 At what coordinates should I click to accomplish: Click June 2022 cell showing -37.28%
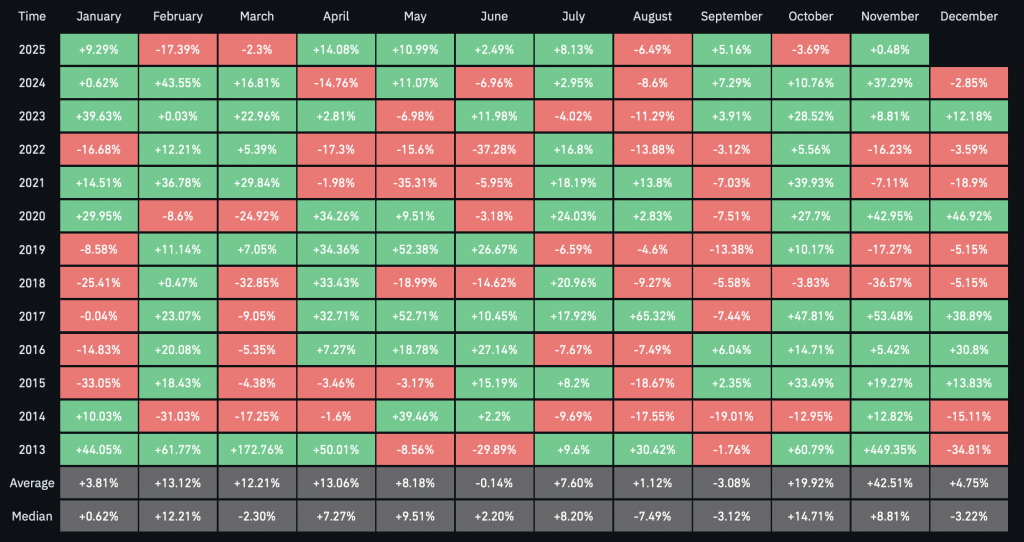[494, 149]
